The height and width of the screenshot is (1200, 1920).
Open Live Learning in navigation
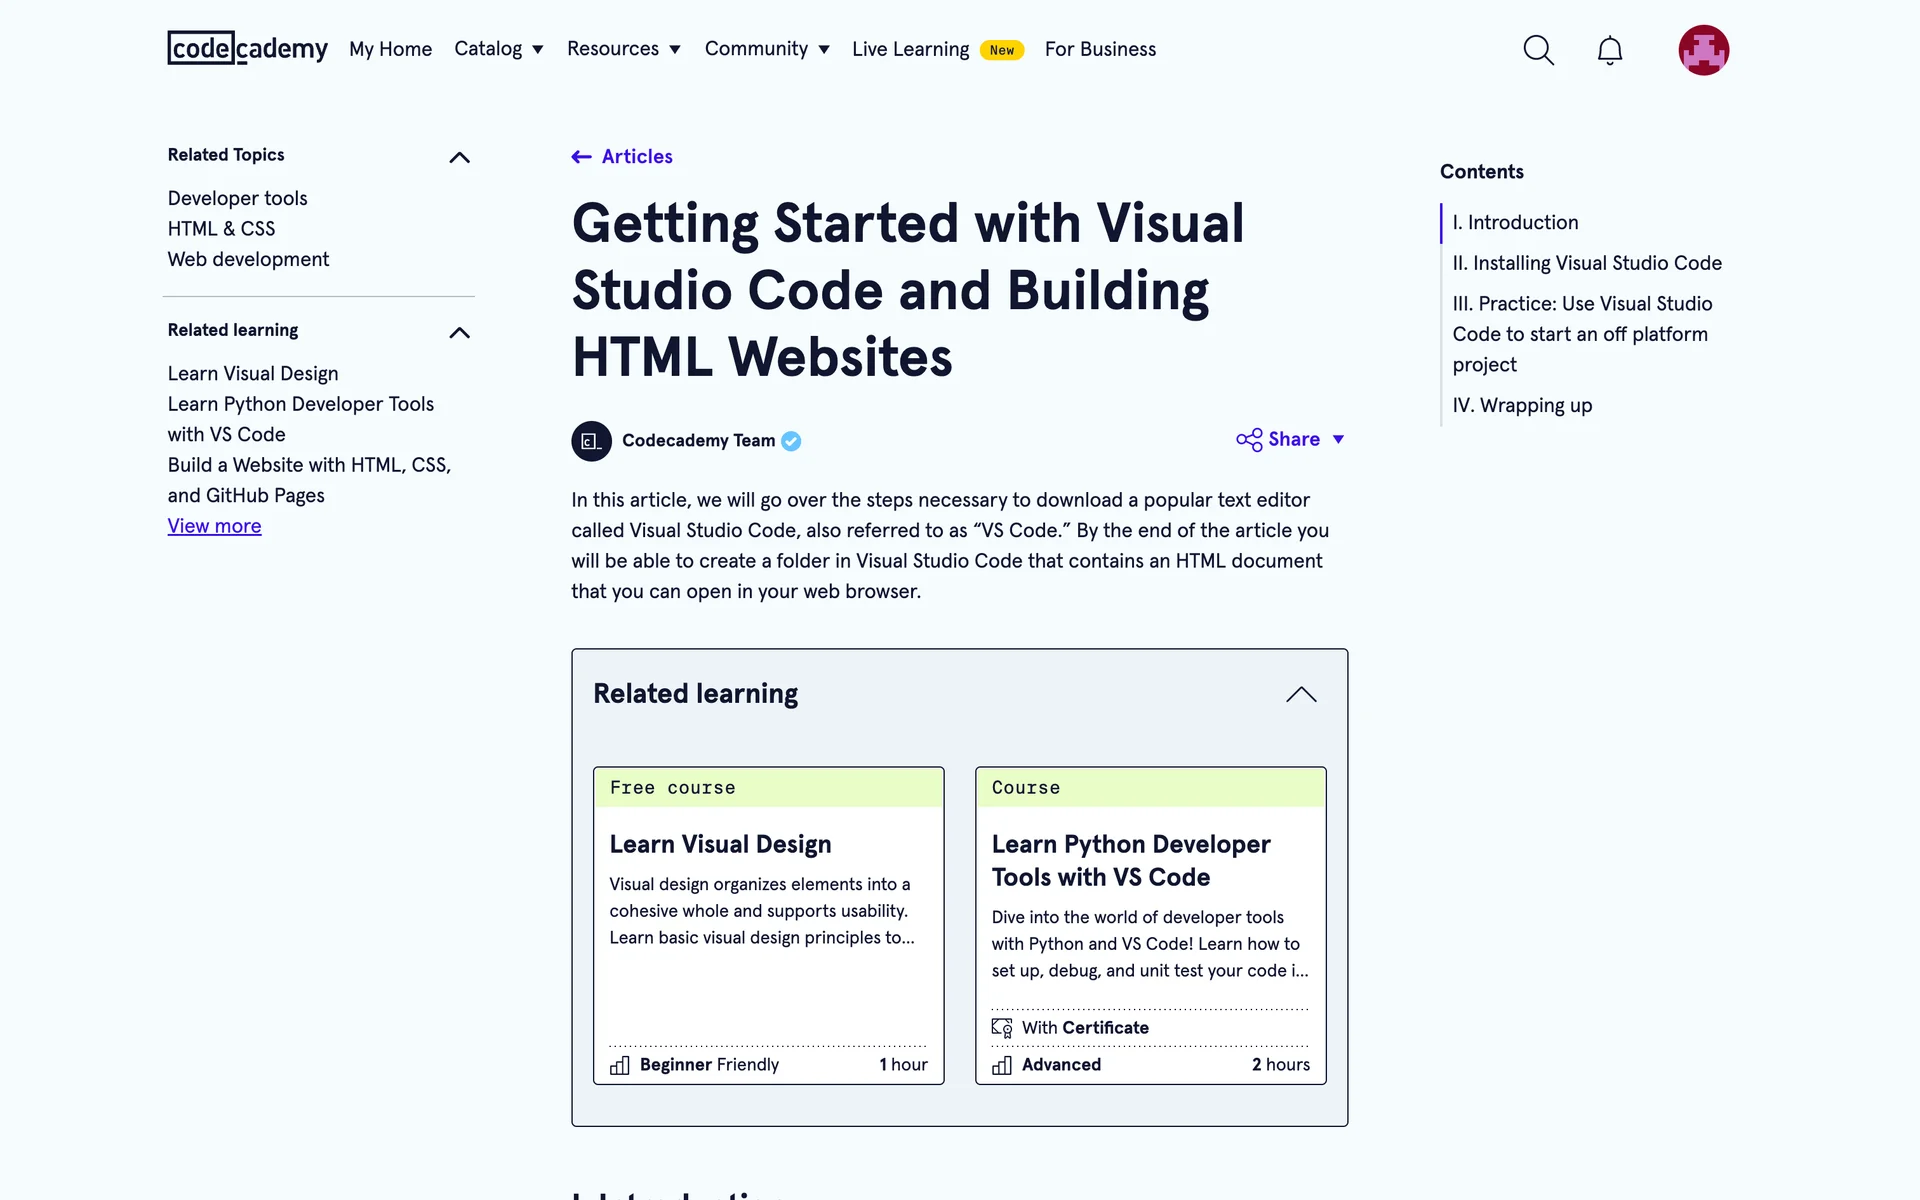[x=910, y=49]
